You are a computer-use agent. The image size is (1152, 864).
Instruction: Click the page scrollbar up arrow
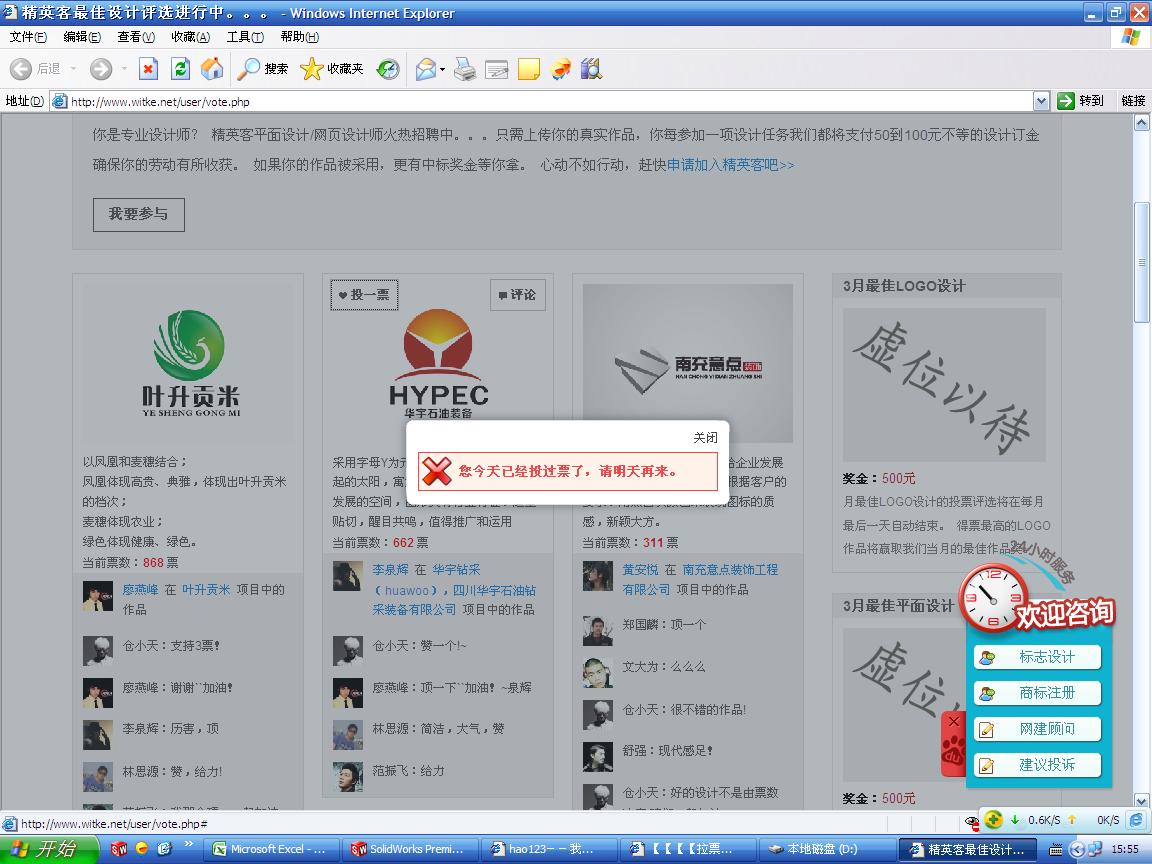coord(1141,123)
